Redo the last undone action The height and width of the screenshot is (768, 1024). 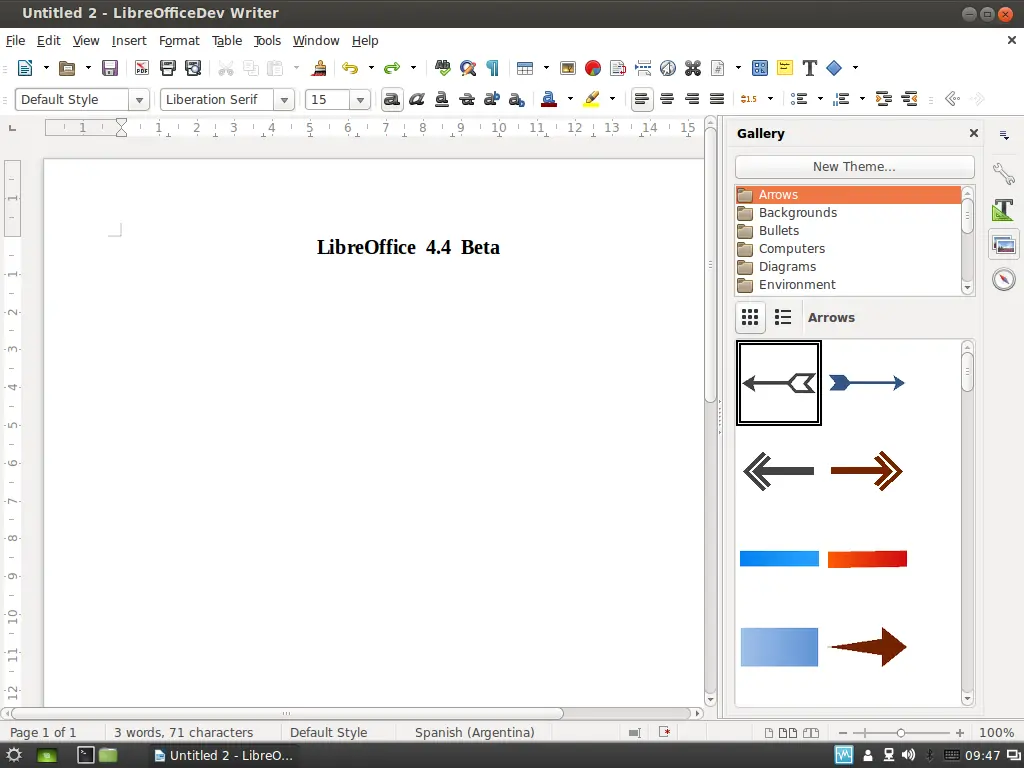392,68
